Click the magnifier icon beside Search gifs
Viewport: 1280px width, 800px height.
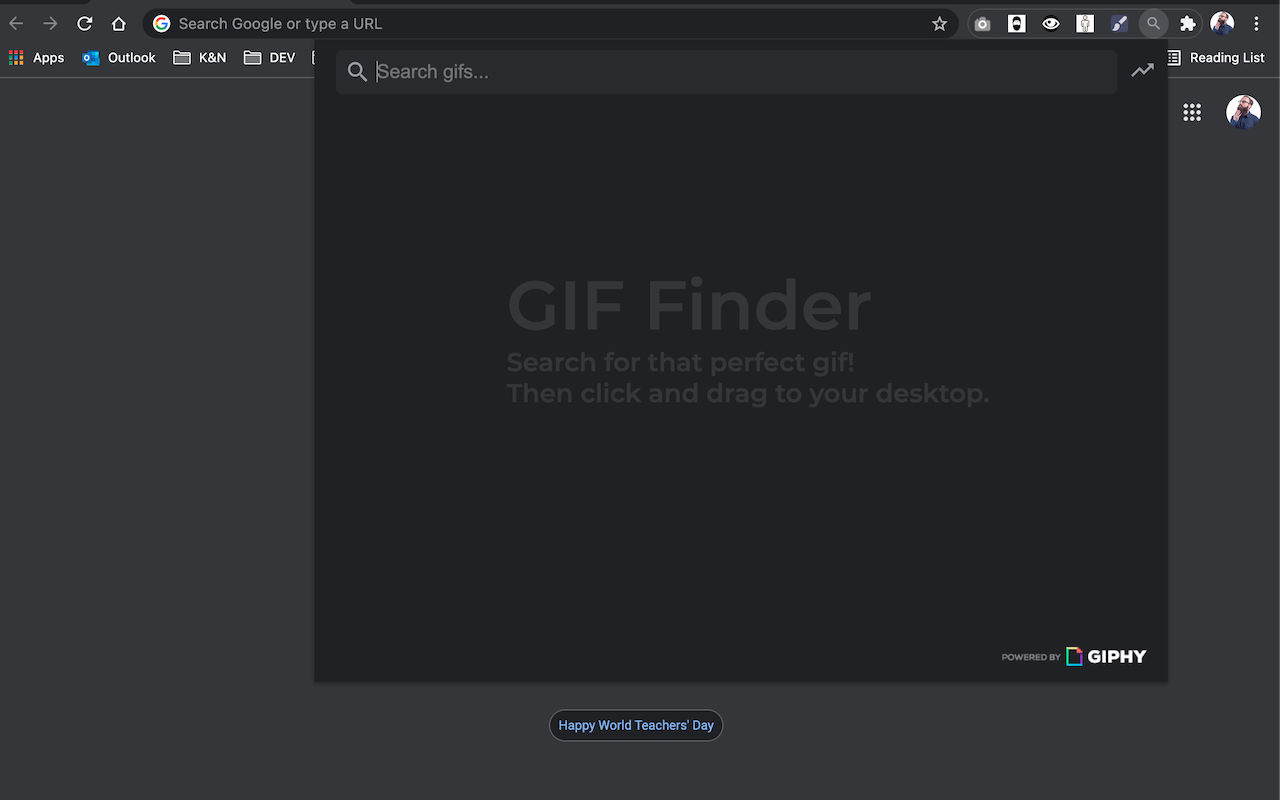pos(357,72)
